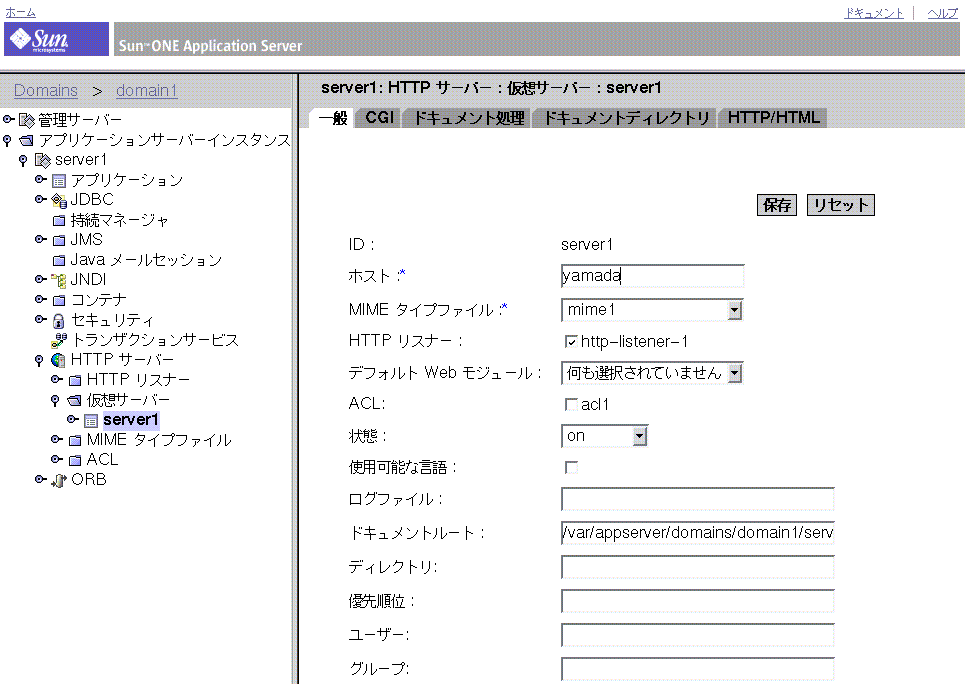Go to the Domains breadcrumb link

tap(46, 91)
